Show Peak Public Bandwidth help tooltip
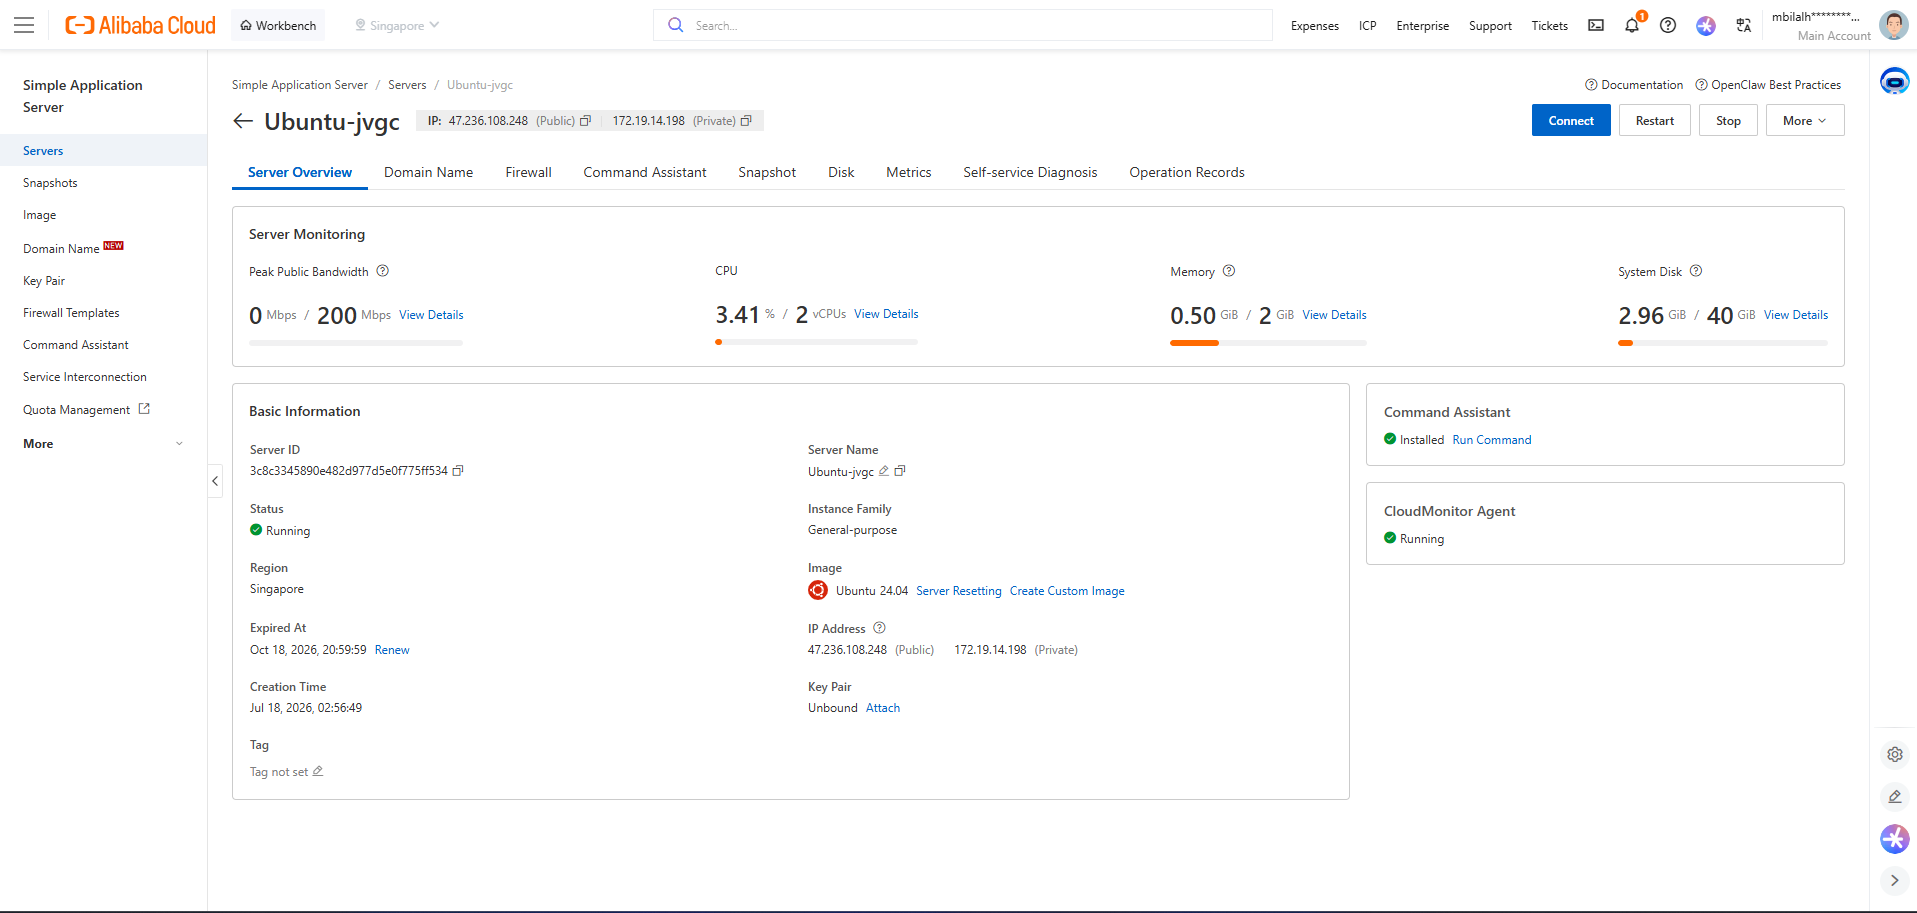Image resolution: width=1917 pixels, height=913 pixels. coord(383,271)
